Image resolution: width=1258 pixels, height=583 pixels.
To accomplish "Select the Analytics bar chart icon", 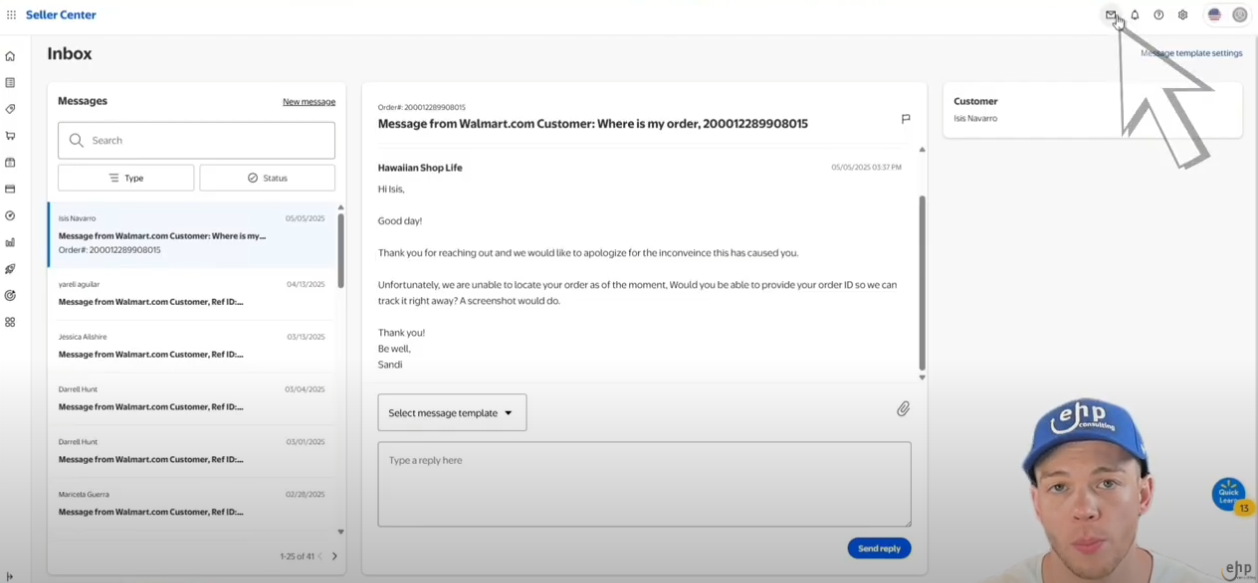I will (x=10, y=242).
